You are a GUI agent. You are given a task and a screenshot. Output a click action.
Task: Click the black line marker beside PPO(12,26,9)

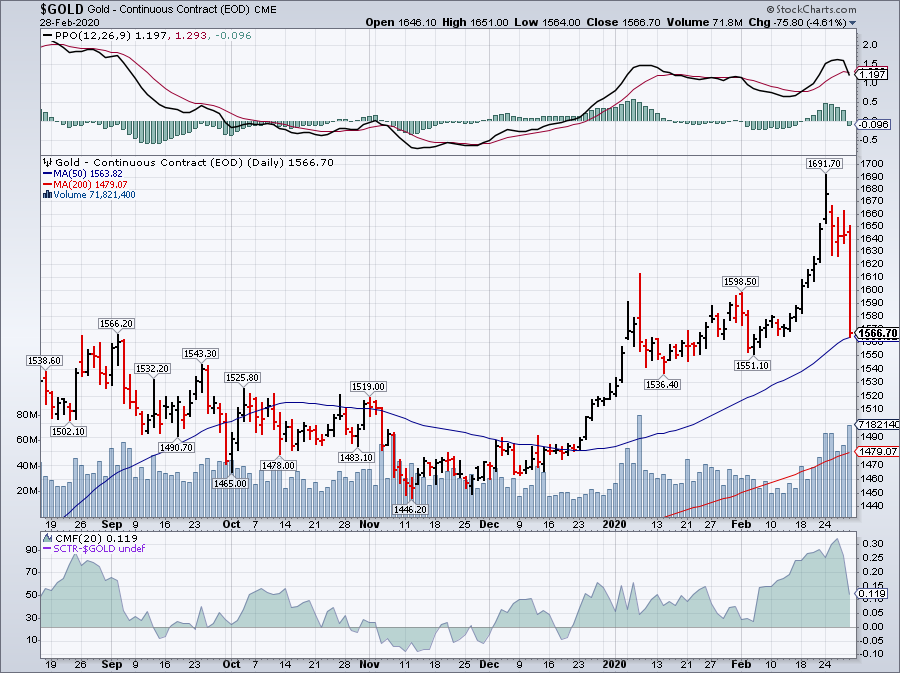(48, 36)
